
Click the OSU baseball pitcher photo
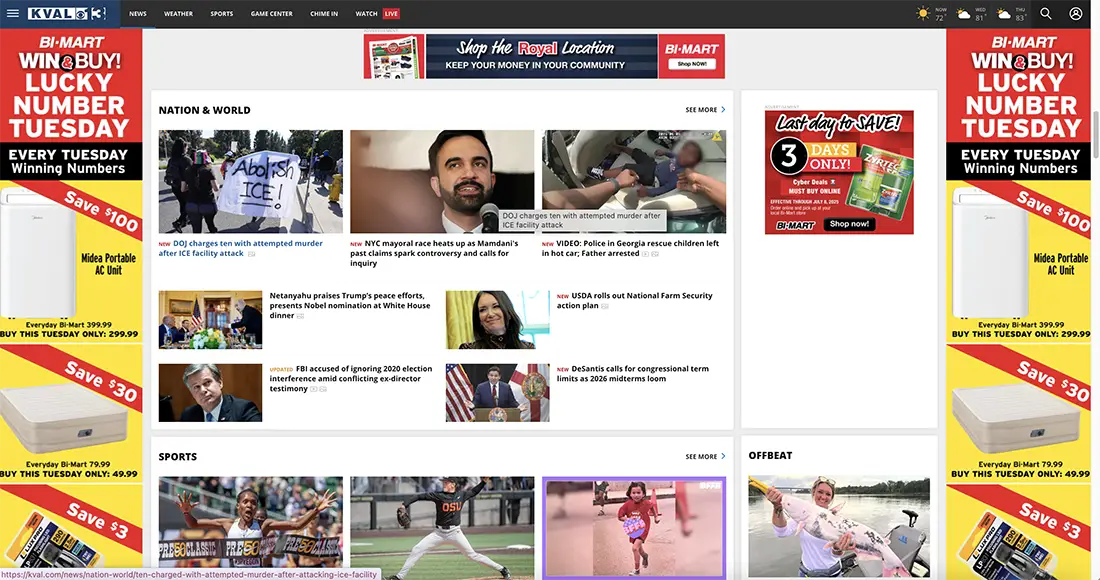click(x=442, y=527)
